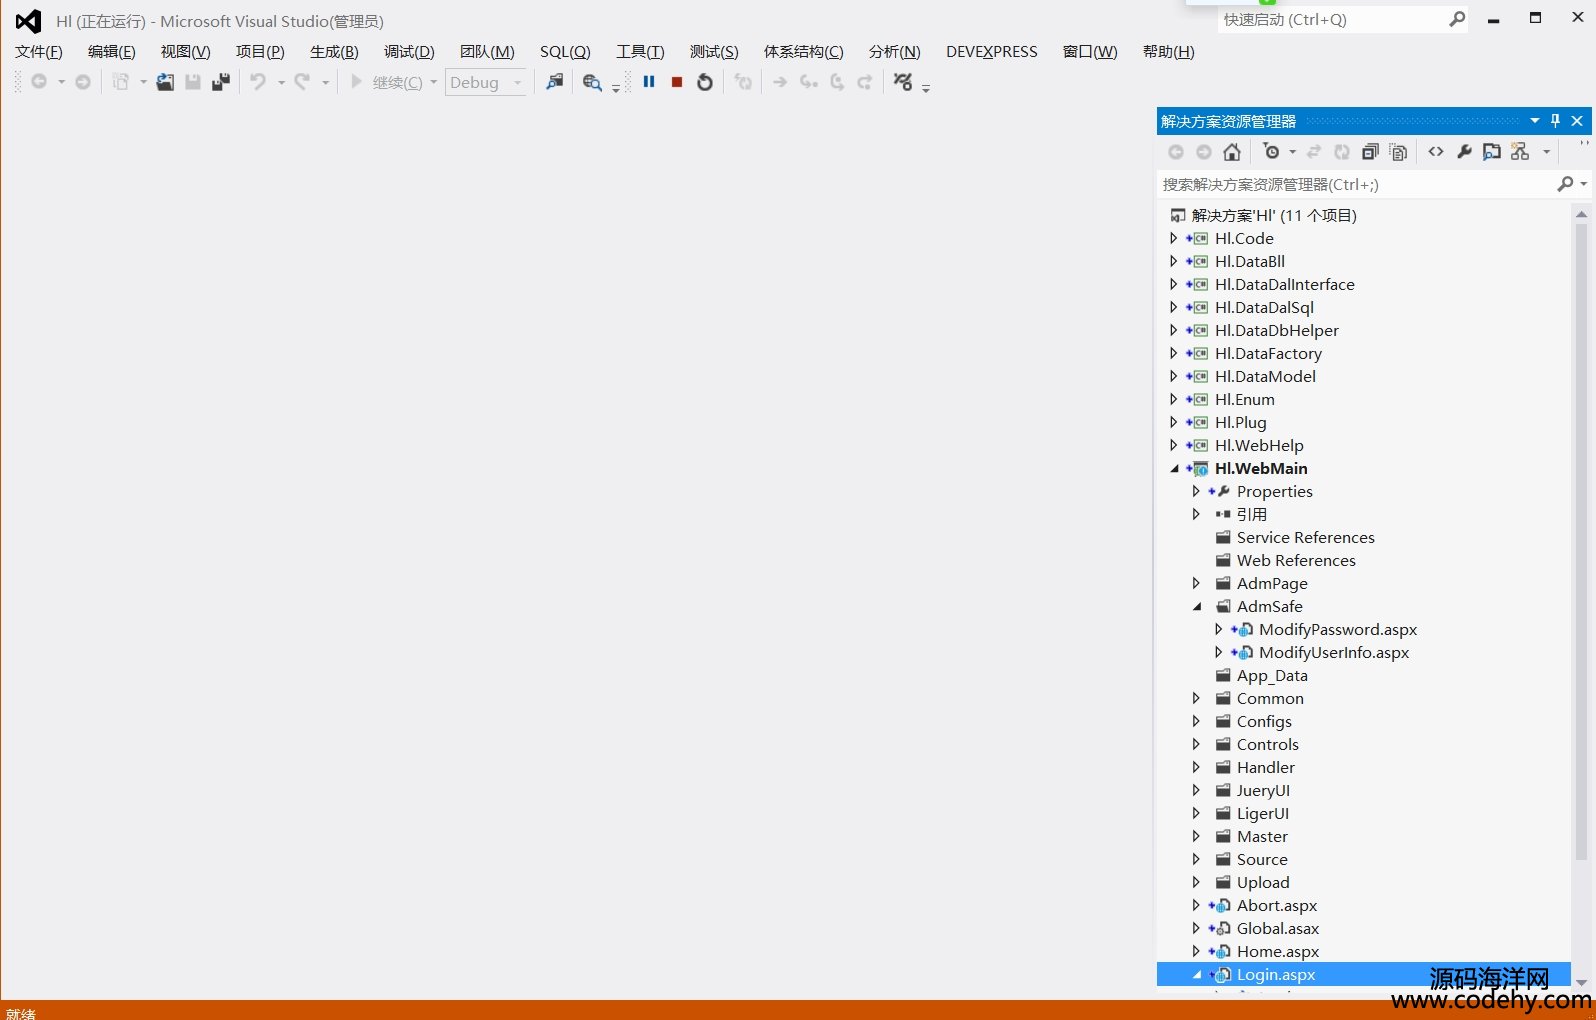
Task: Click the Save All disks icon
Action: pyautogui.click(x=221, y=82)
